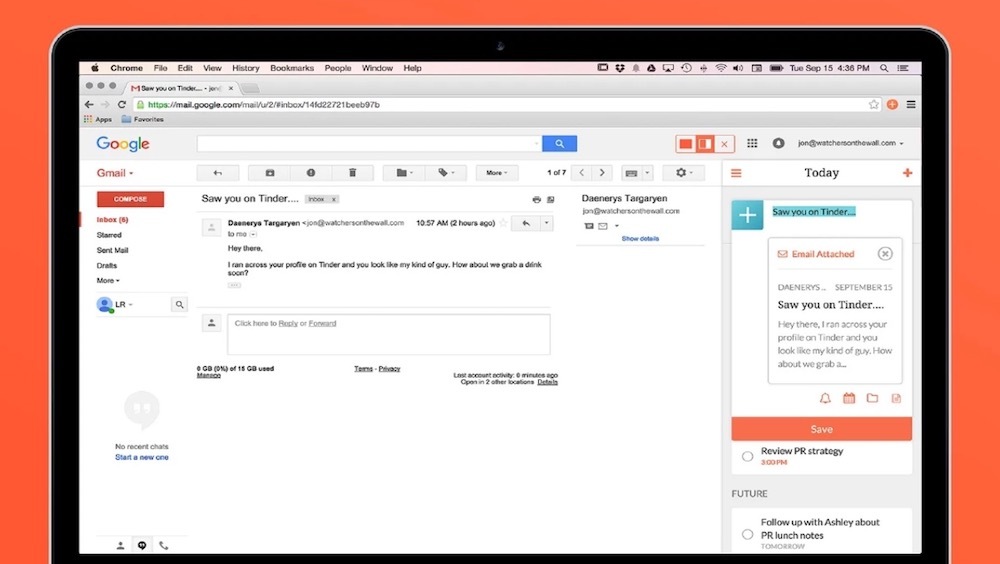Mark Review PR strategy task complete
Viewport: 1000px width, 564px height.
pyautogui.click(x=747, y=456)
